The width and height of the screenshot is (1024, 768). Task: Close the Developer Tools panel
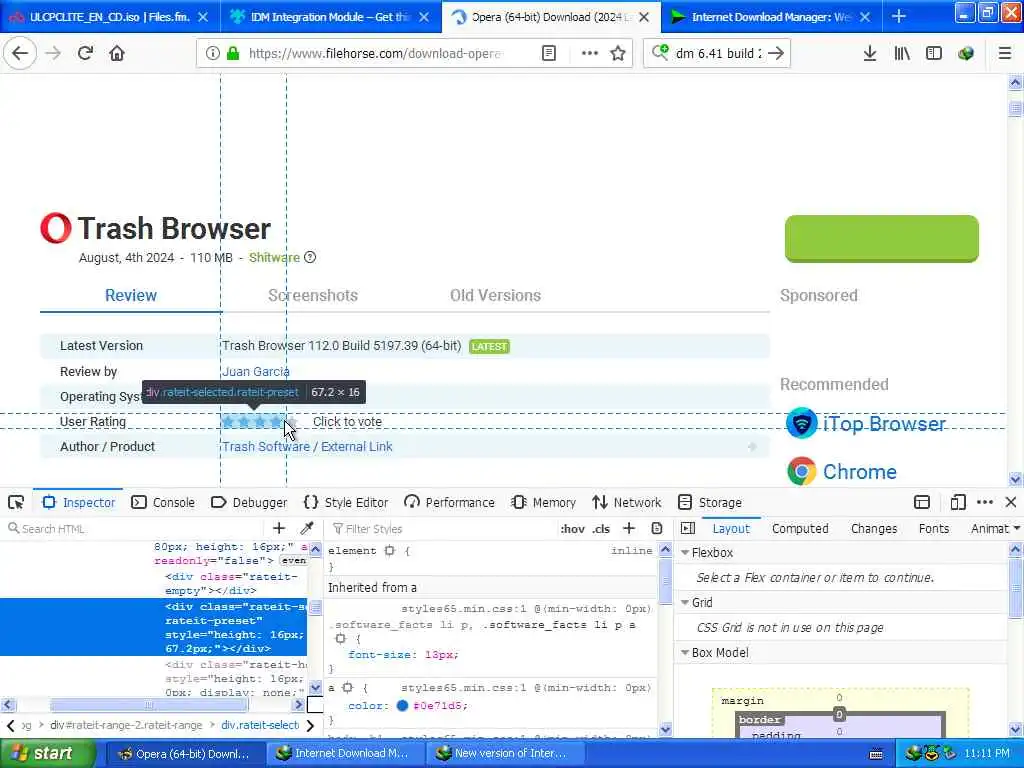1011,502
